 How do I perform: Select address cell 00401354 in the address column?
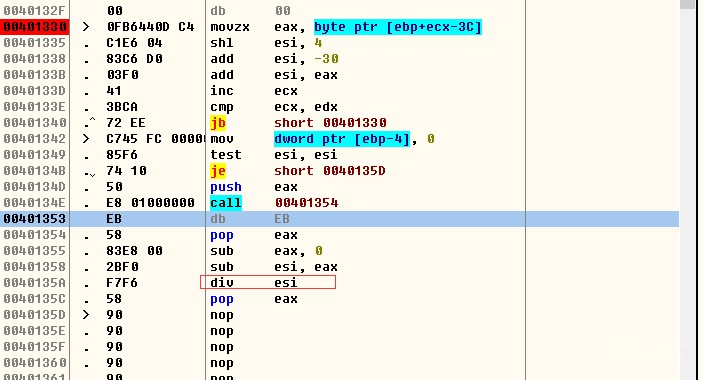tap(35, 235)
